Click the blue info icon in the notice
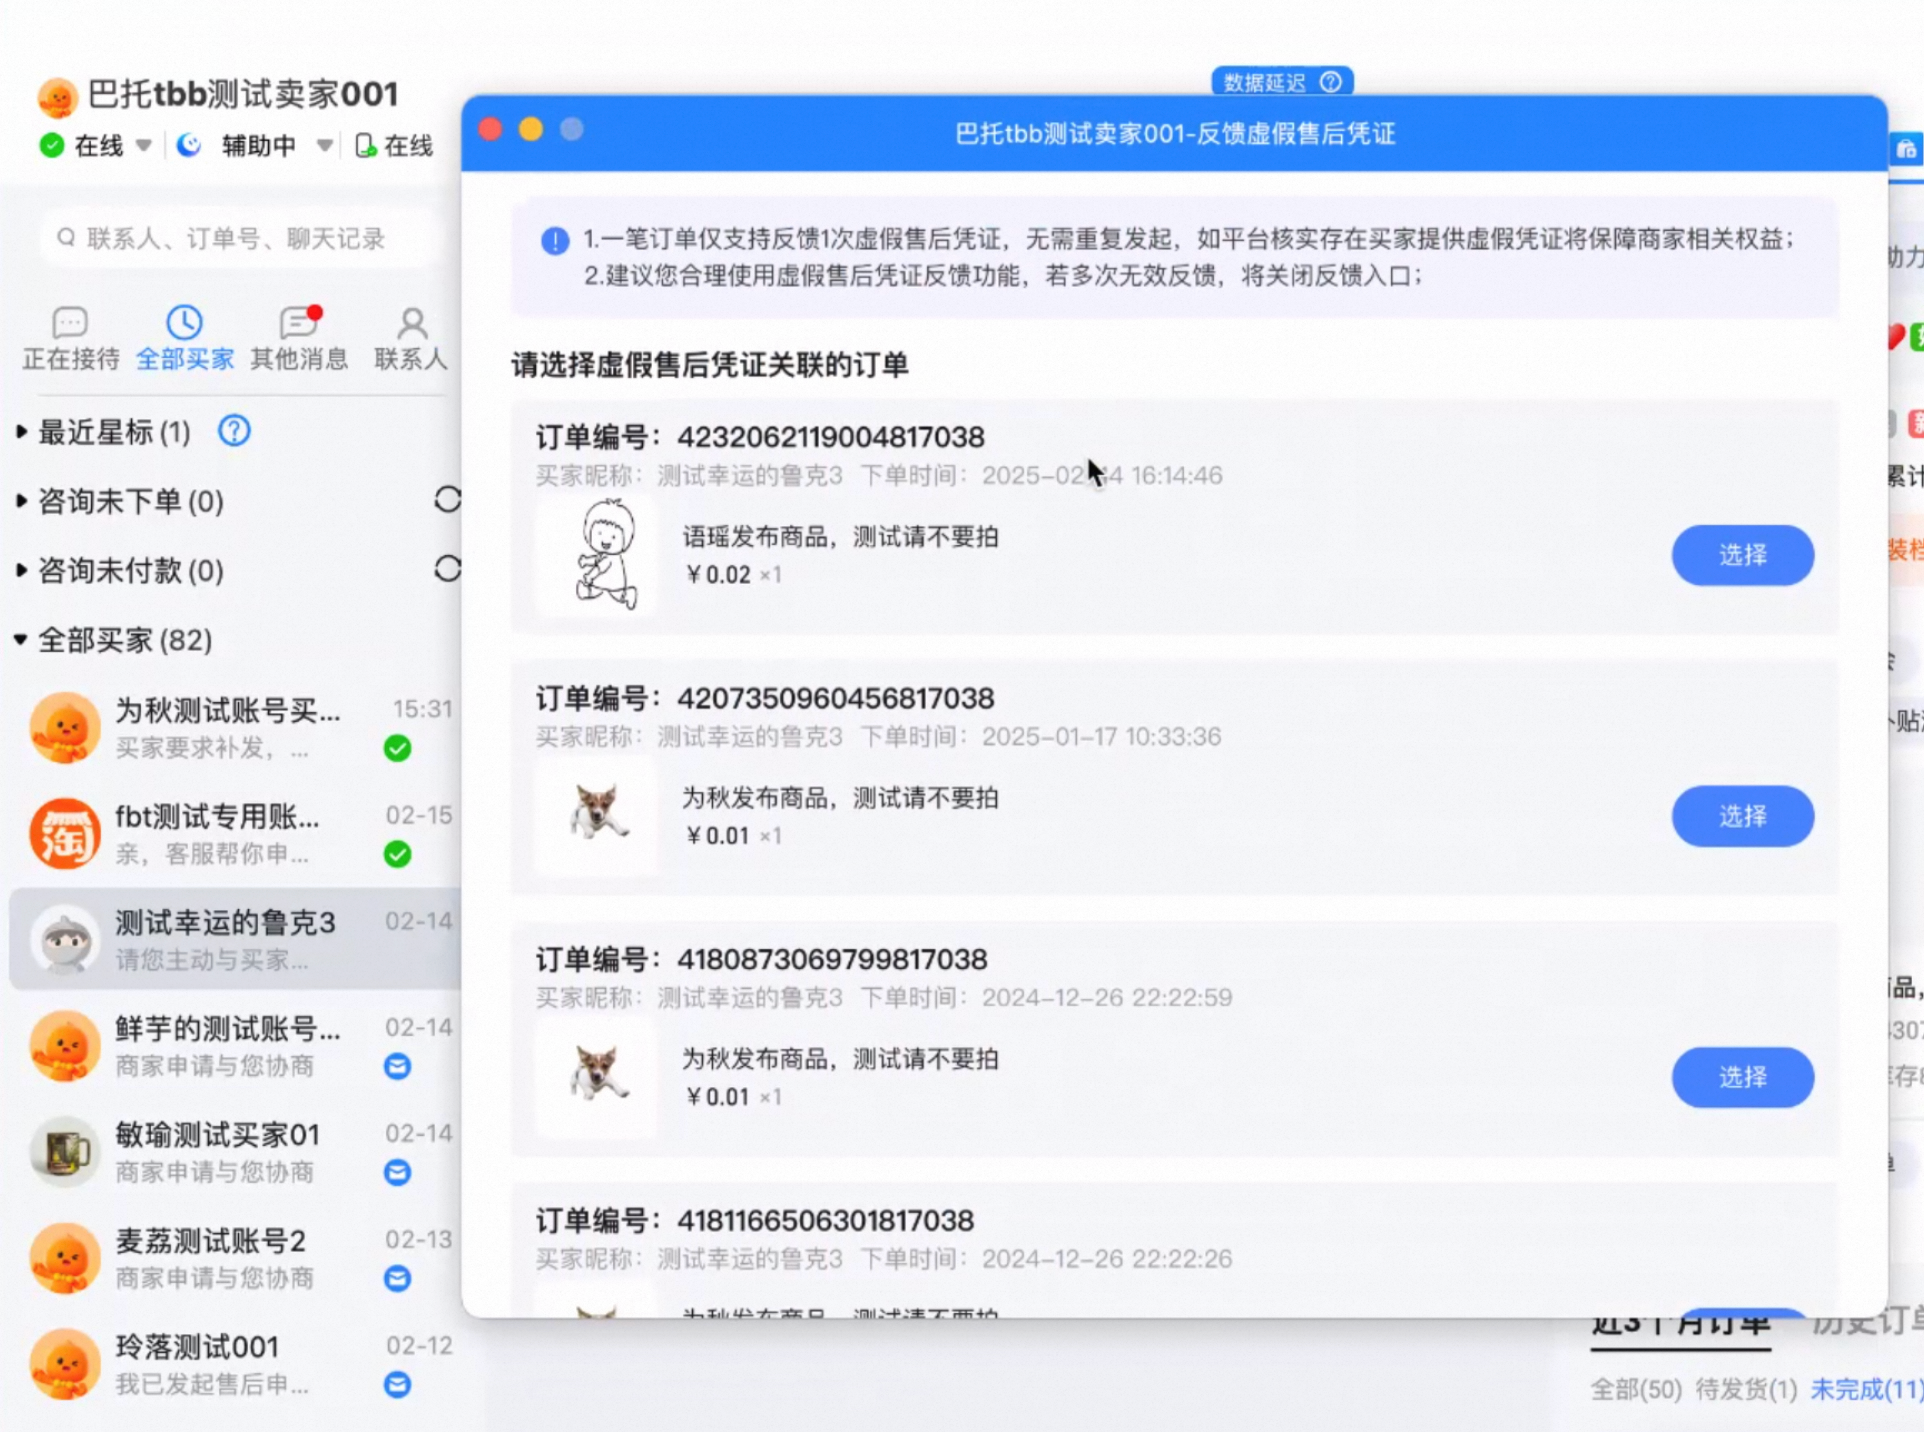The image size is (1924, 1432). tap(555, 240)
